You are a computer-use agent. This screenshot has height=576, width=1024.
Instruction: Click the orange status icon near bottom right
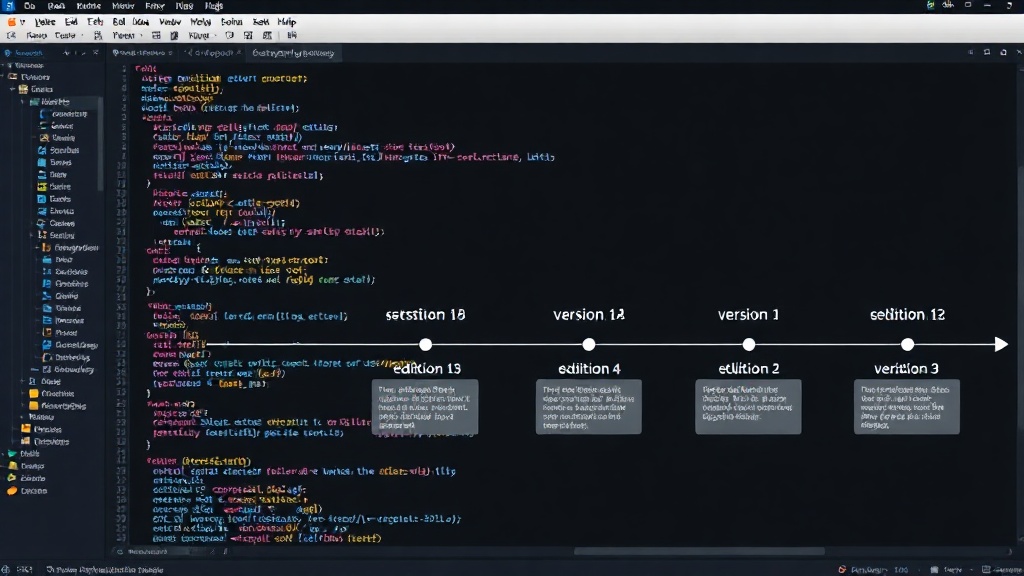tap(842, 569)
